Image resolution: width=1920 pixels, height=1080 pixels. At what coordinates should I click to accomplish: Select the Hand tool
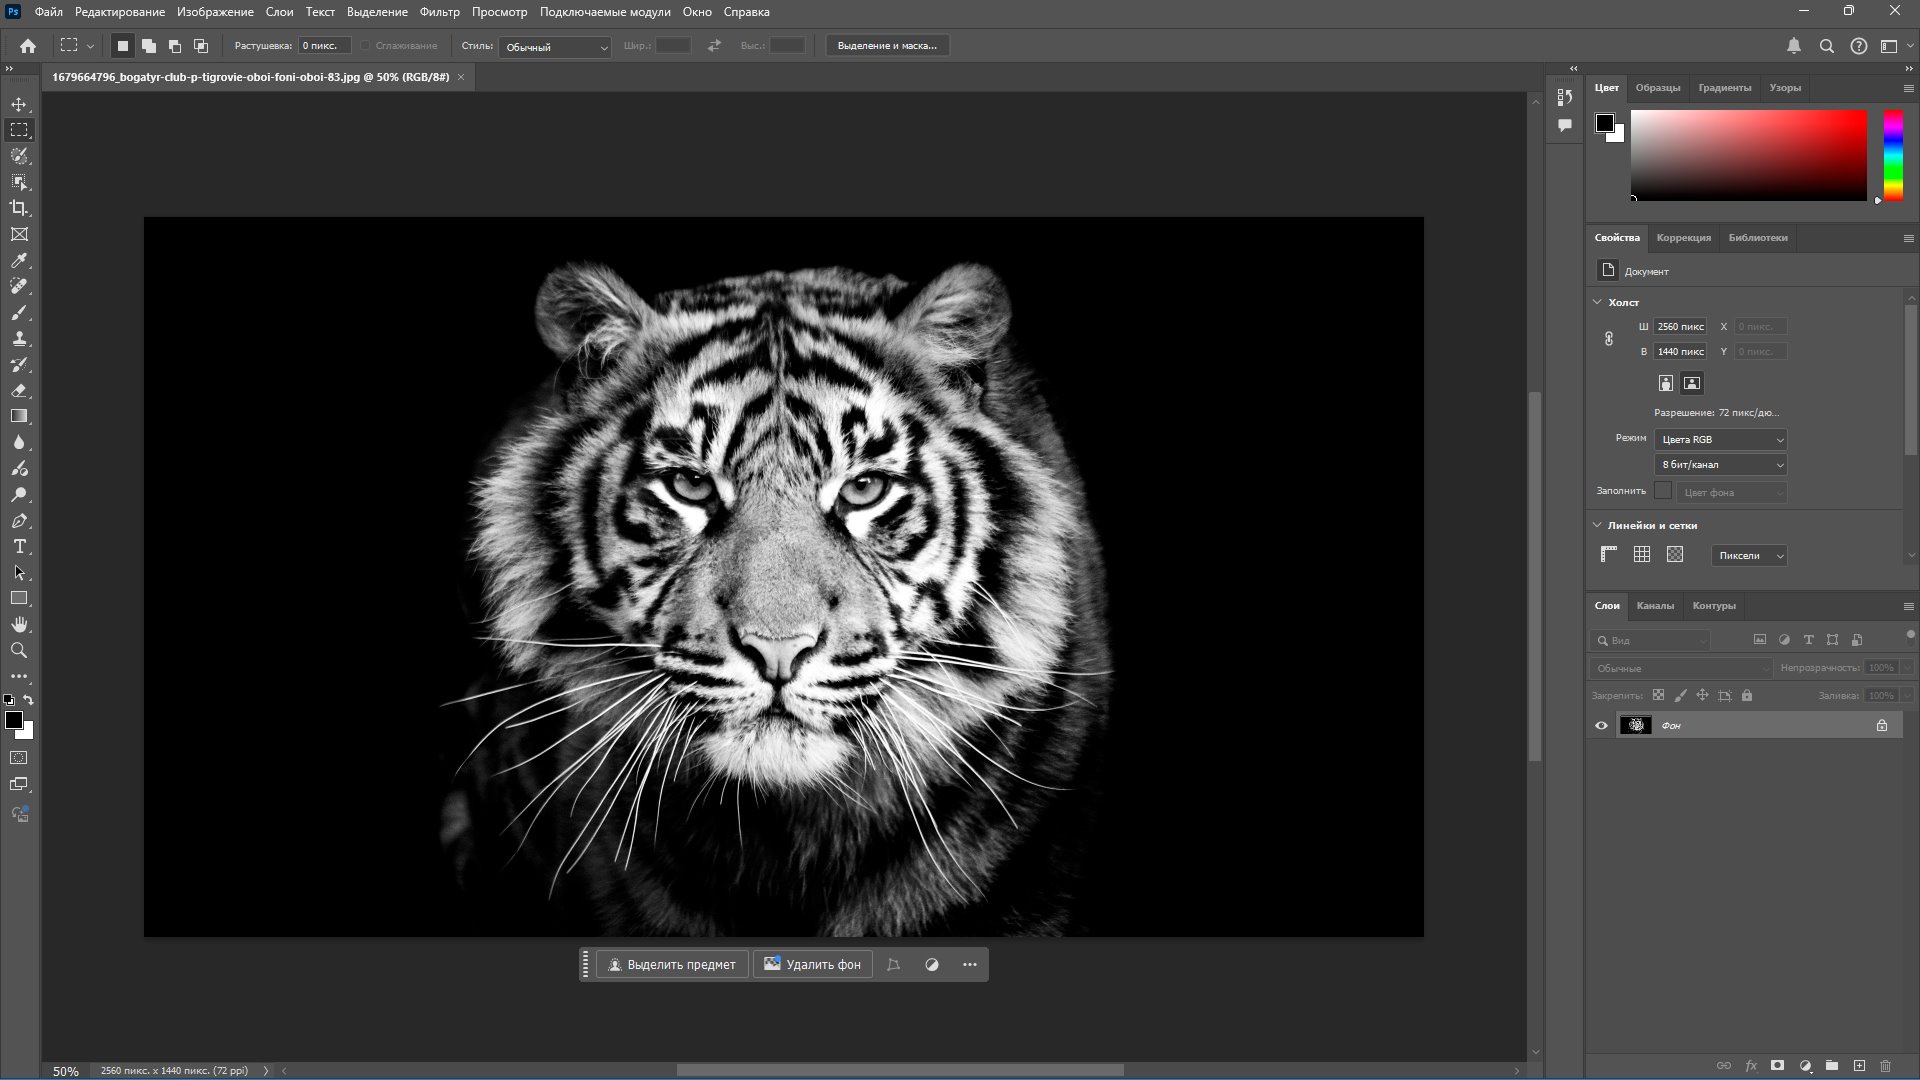point(19,625)
